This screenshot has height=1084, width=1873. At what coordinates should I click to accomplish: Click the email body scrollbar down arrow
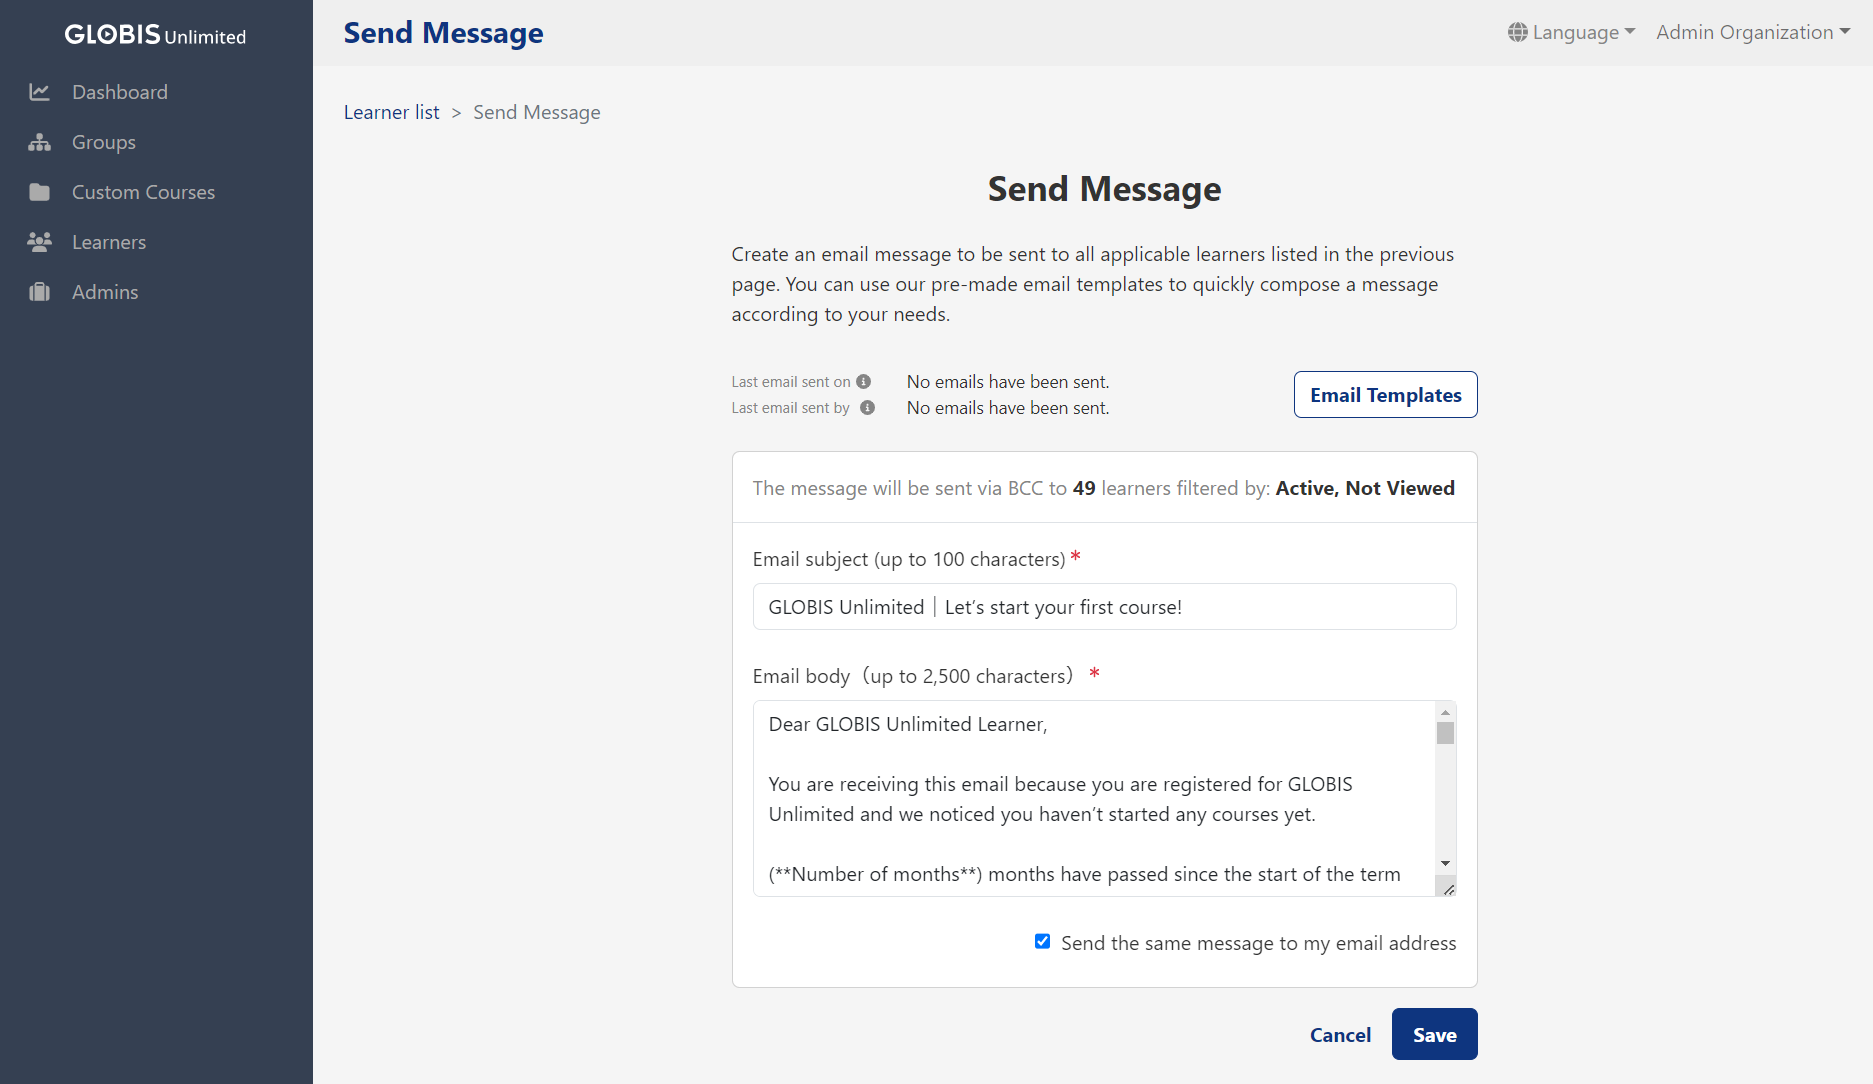[1445, 863]
